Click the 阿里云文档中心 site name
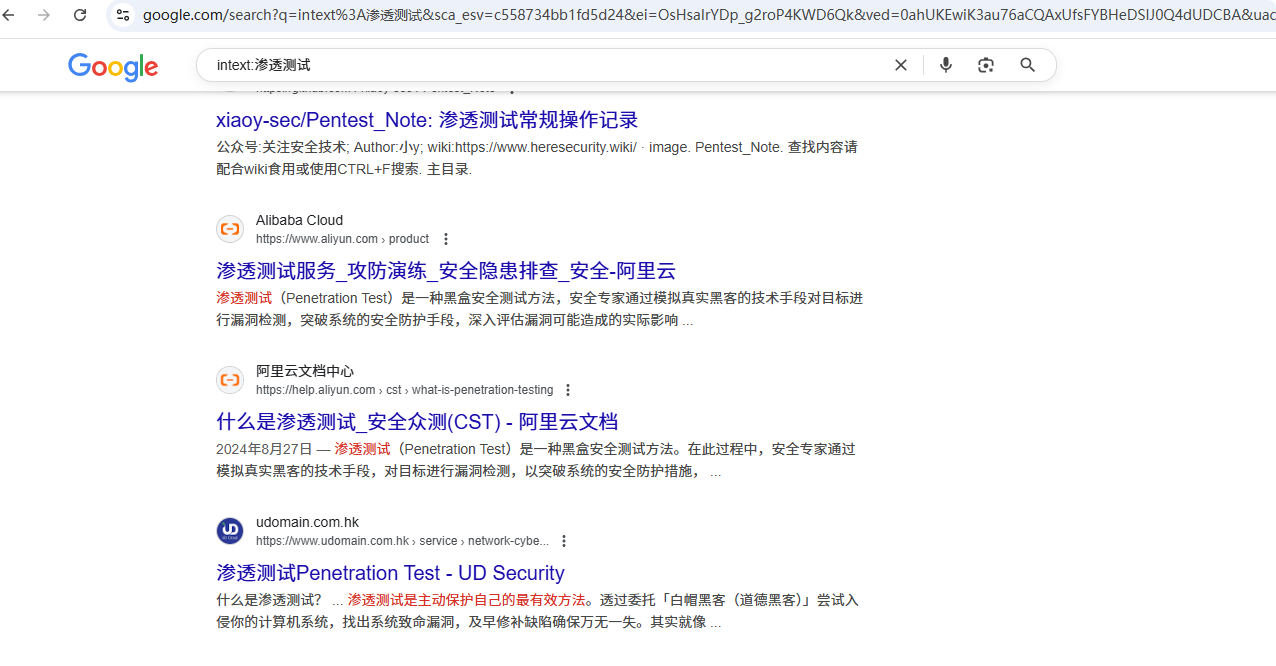 coord(305,371)
